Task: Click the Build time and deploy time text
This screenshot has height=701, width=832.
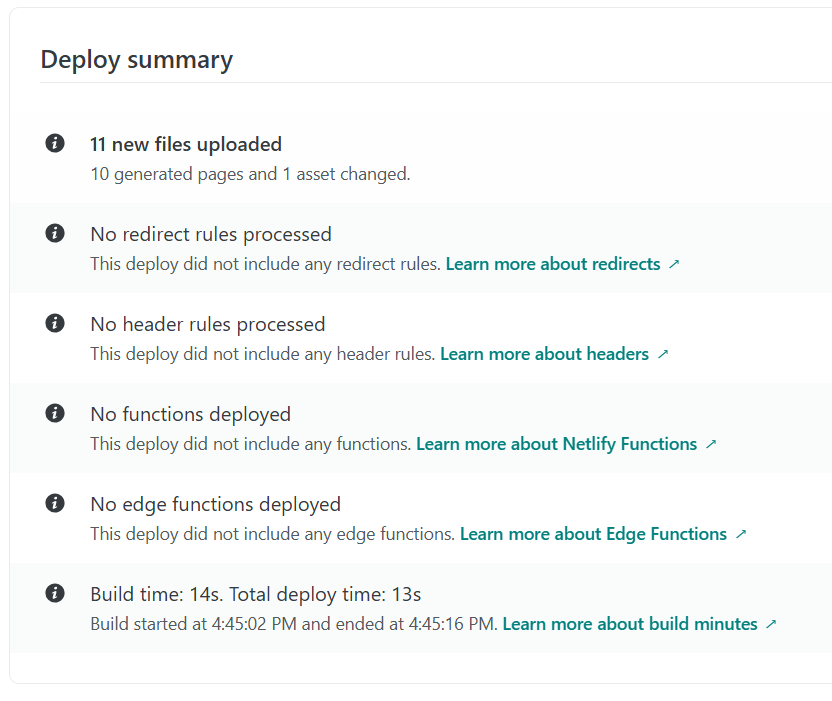Action: point(256,594)
